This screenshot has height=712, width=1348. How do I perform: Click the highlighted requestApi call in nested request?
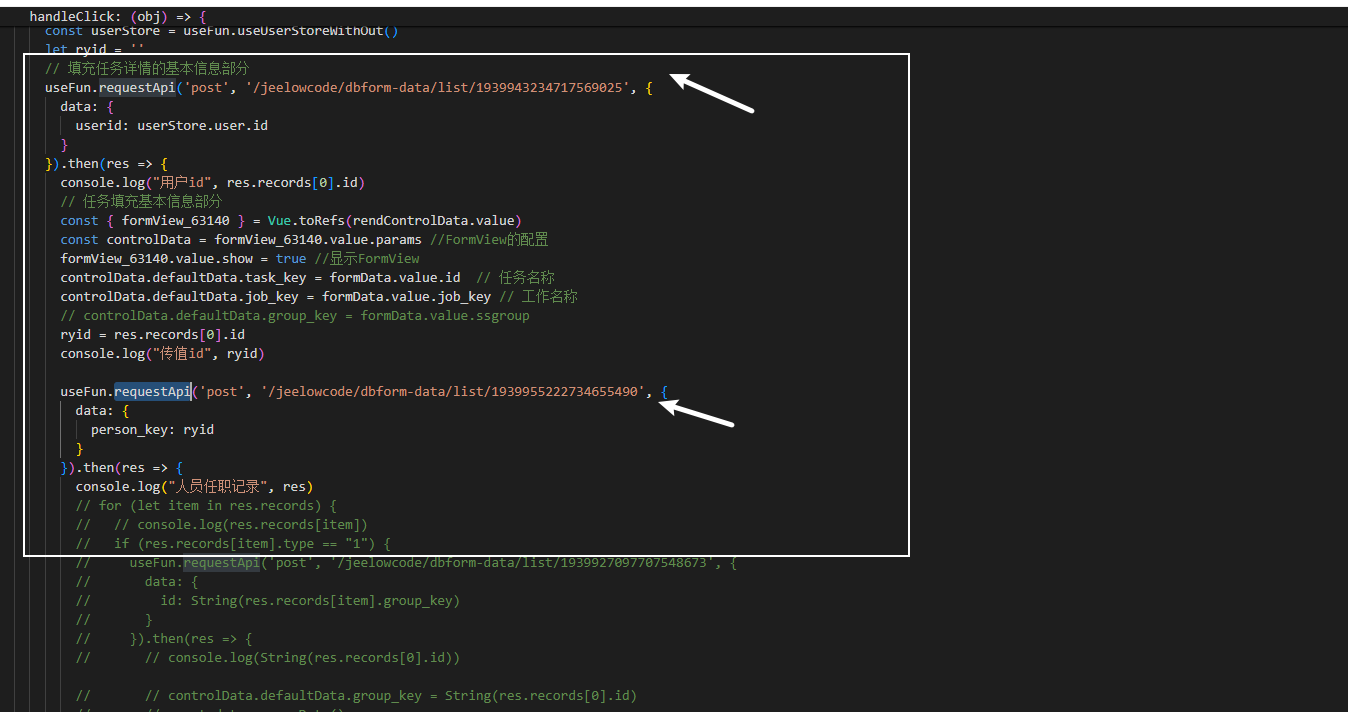(x=152, y=392)
